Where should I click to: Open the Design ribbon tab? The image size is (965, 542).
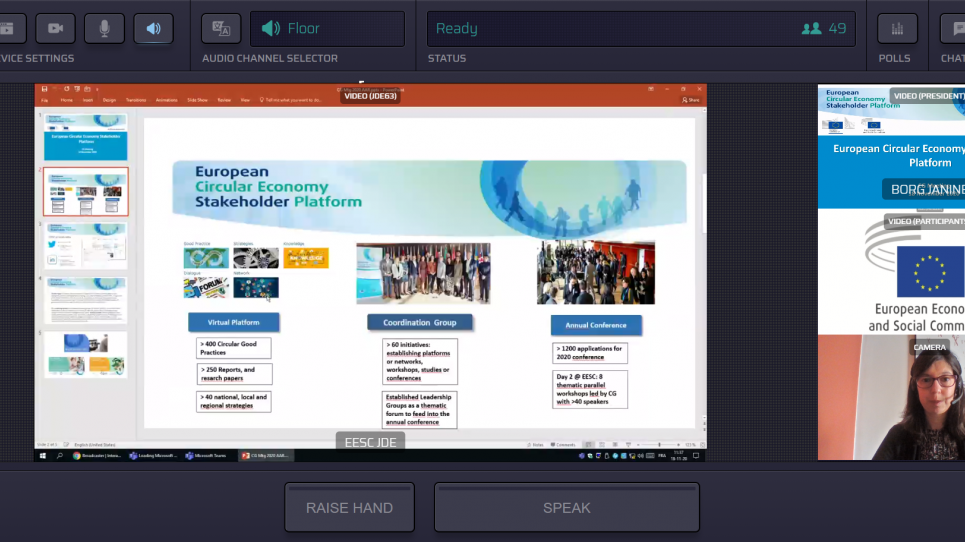[x=109, y=100]
